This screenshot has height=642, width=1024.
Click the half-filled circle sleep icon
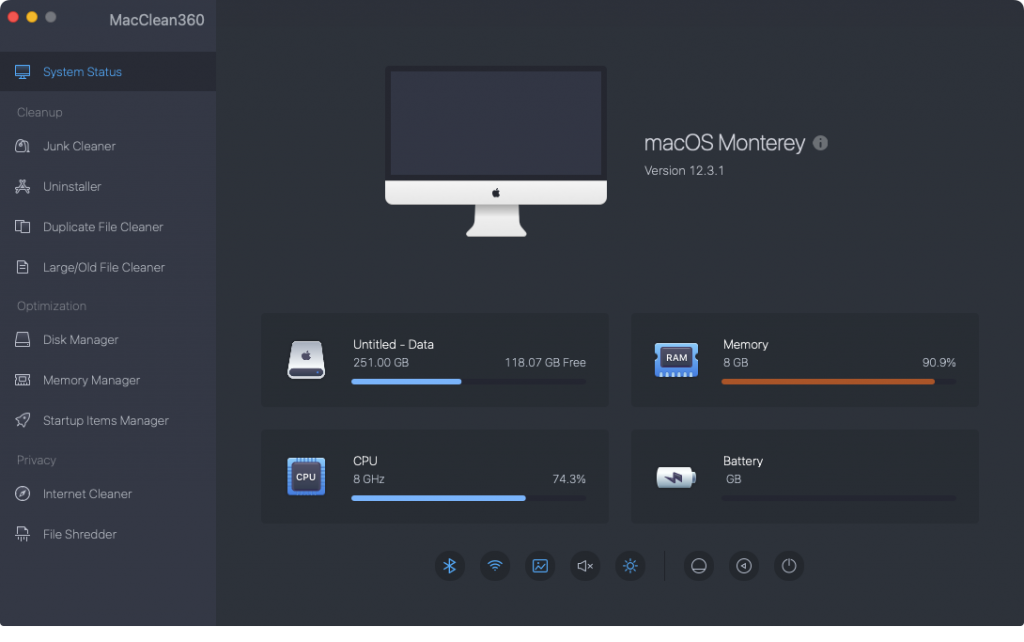[699, 566]
